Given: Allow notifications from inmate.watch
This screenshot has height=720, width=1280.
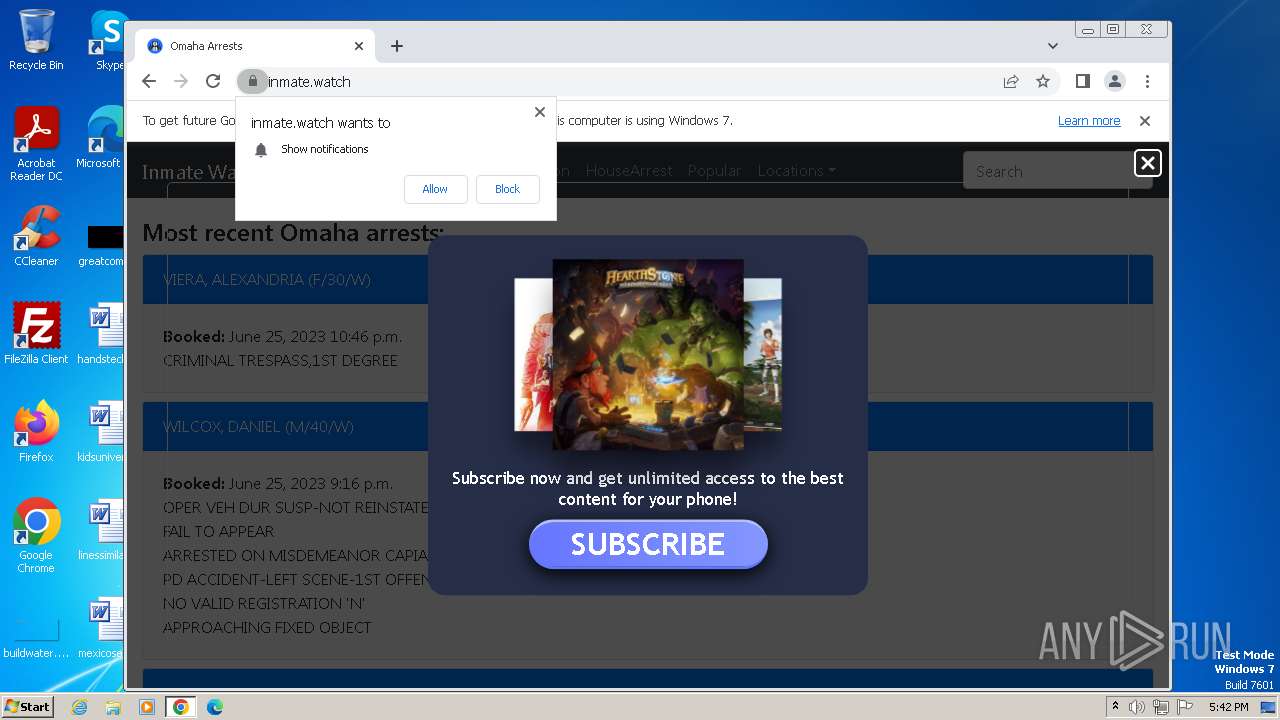Looking at the screenshot, I should [x=435, y=189].
